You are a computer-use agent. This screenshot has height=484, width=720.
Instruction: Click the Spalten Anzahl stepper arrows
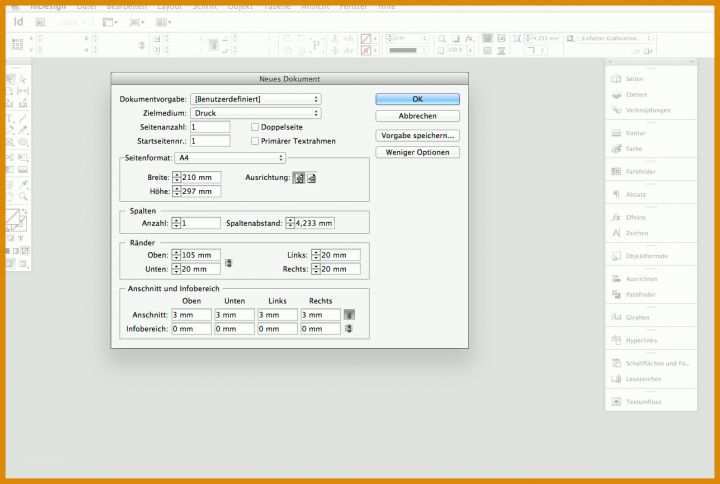176,223
